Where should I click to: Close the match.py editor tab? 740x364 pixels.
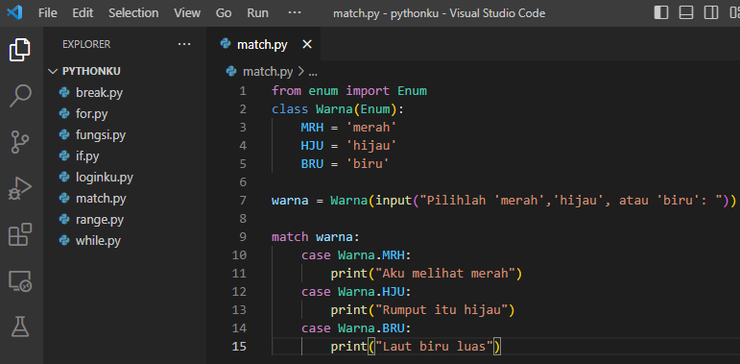pos(307,45)
